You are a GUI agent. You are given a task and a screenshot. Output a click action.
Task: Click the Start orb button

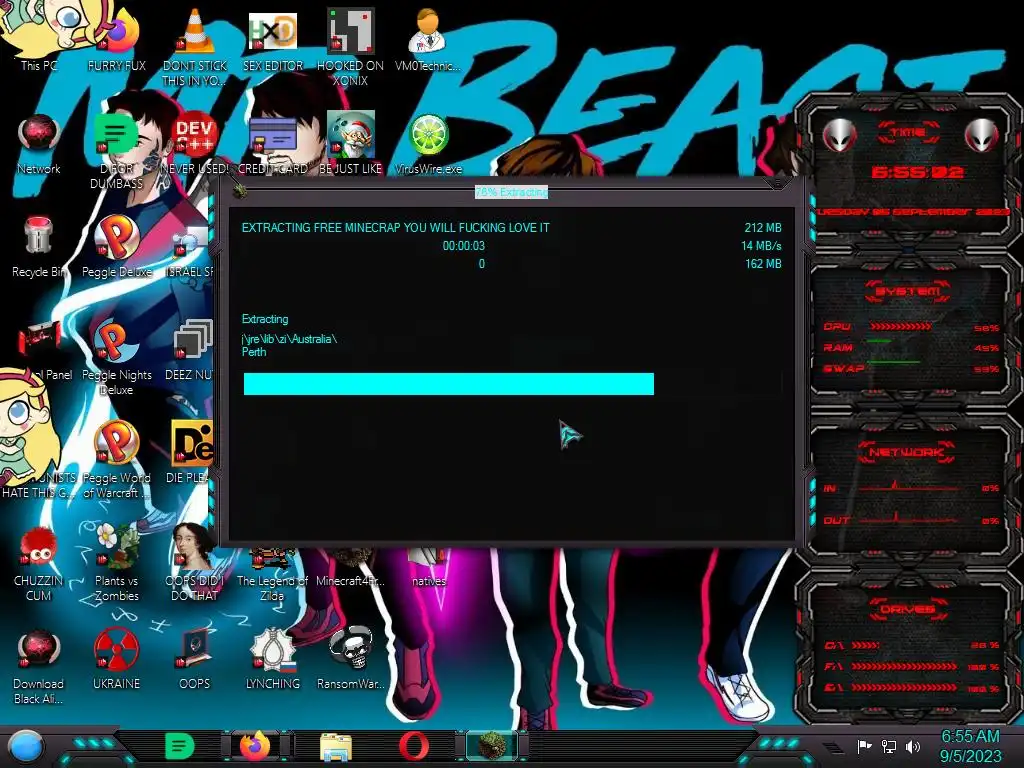click(x=26, y=747)
